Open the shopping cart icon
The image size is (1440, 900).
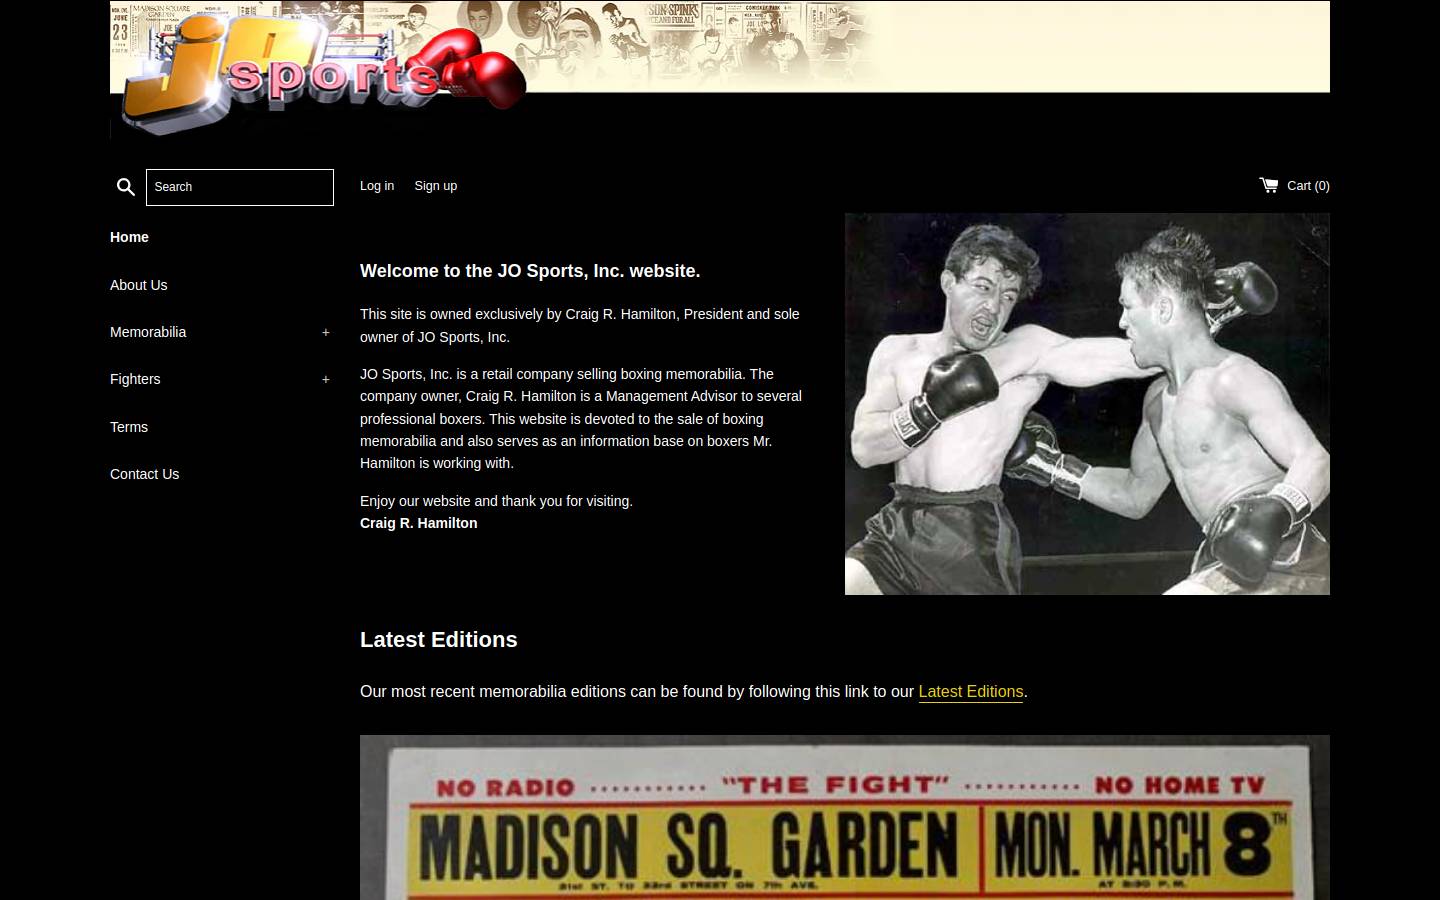point(1269,185)
